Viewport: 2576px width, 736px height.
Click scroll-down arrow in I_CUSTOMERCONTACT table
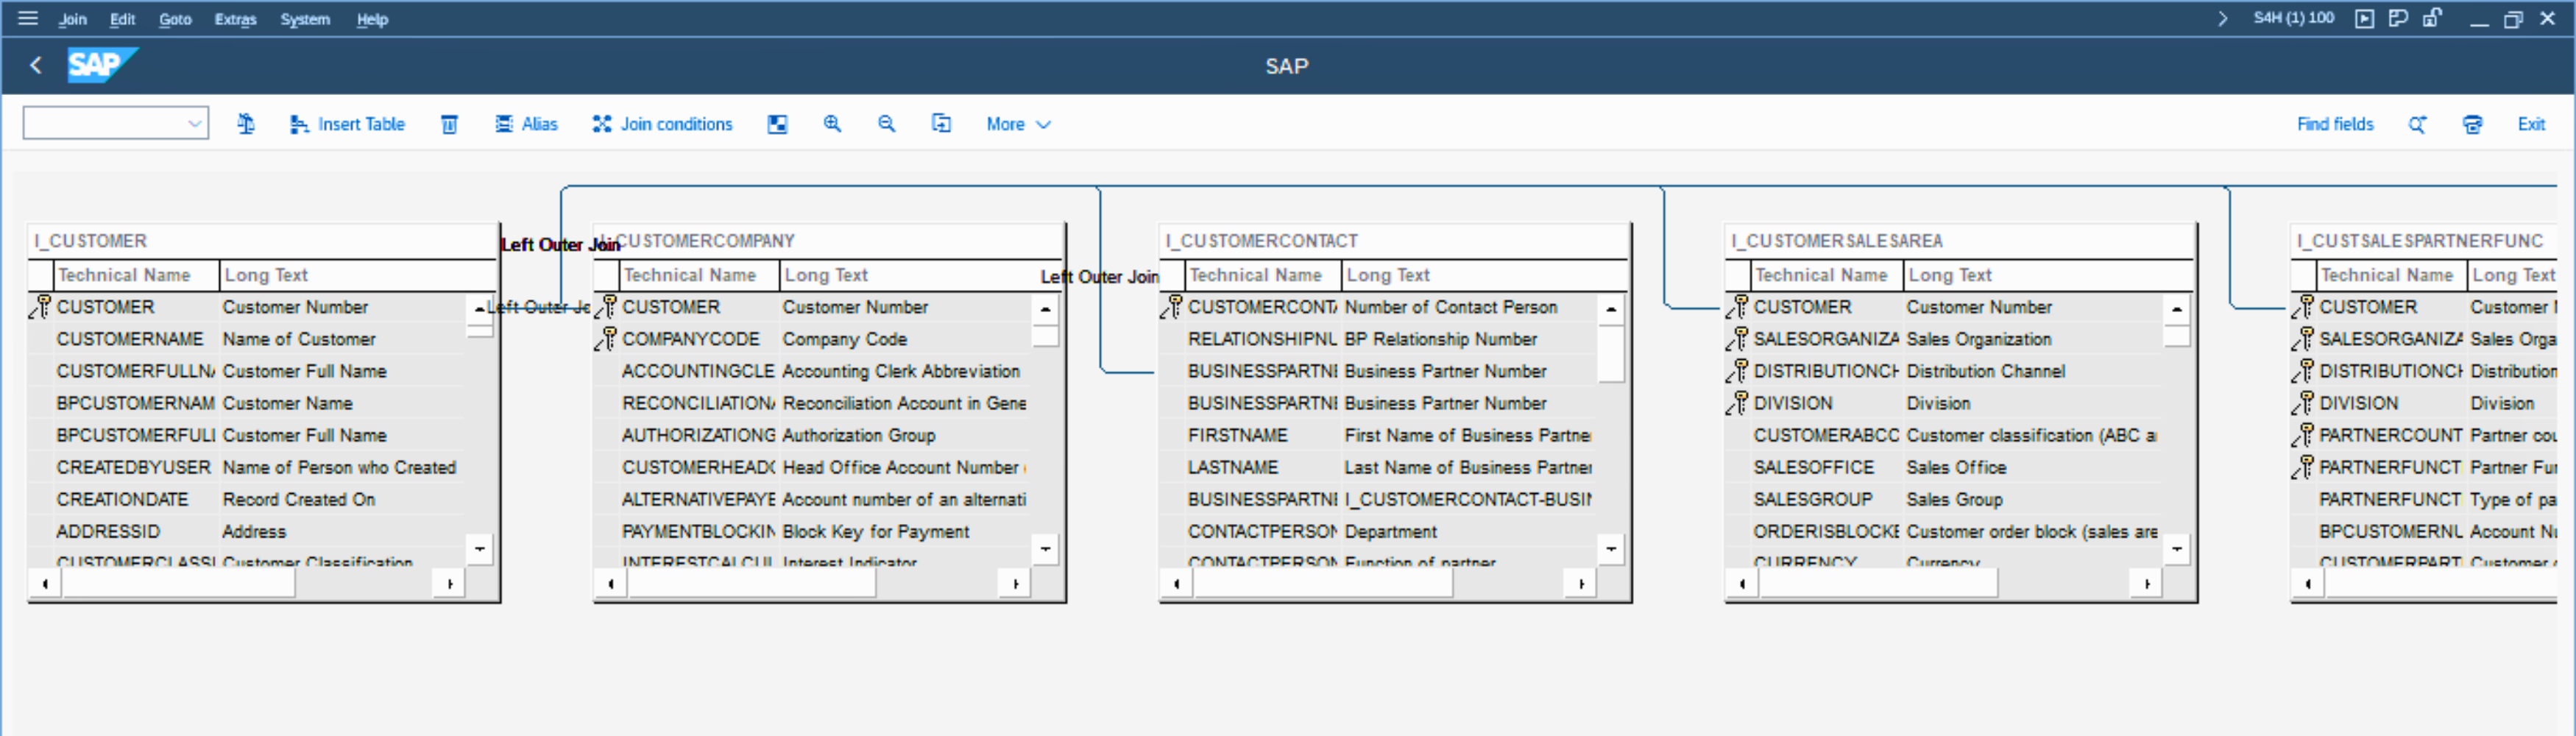click(x=1610, y=549)
